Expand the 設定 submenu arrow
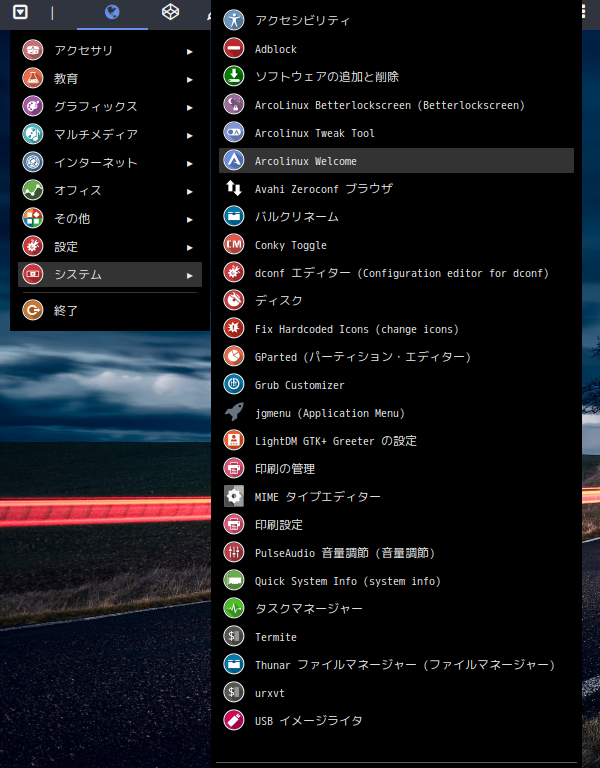 pyautogui.click(x=190, y=247)
